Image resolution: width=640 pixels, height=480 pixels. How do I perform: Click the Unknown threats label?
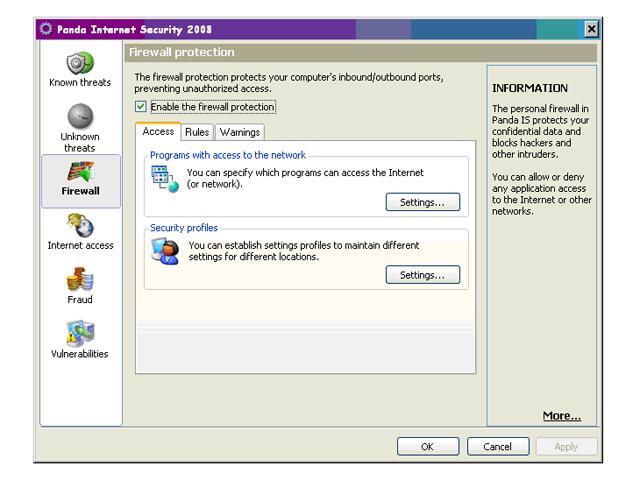point(80,142)
